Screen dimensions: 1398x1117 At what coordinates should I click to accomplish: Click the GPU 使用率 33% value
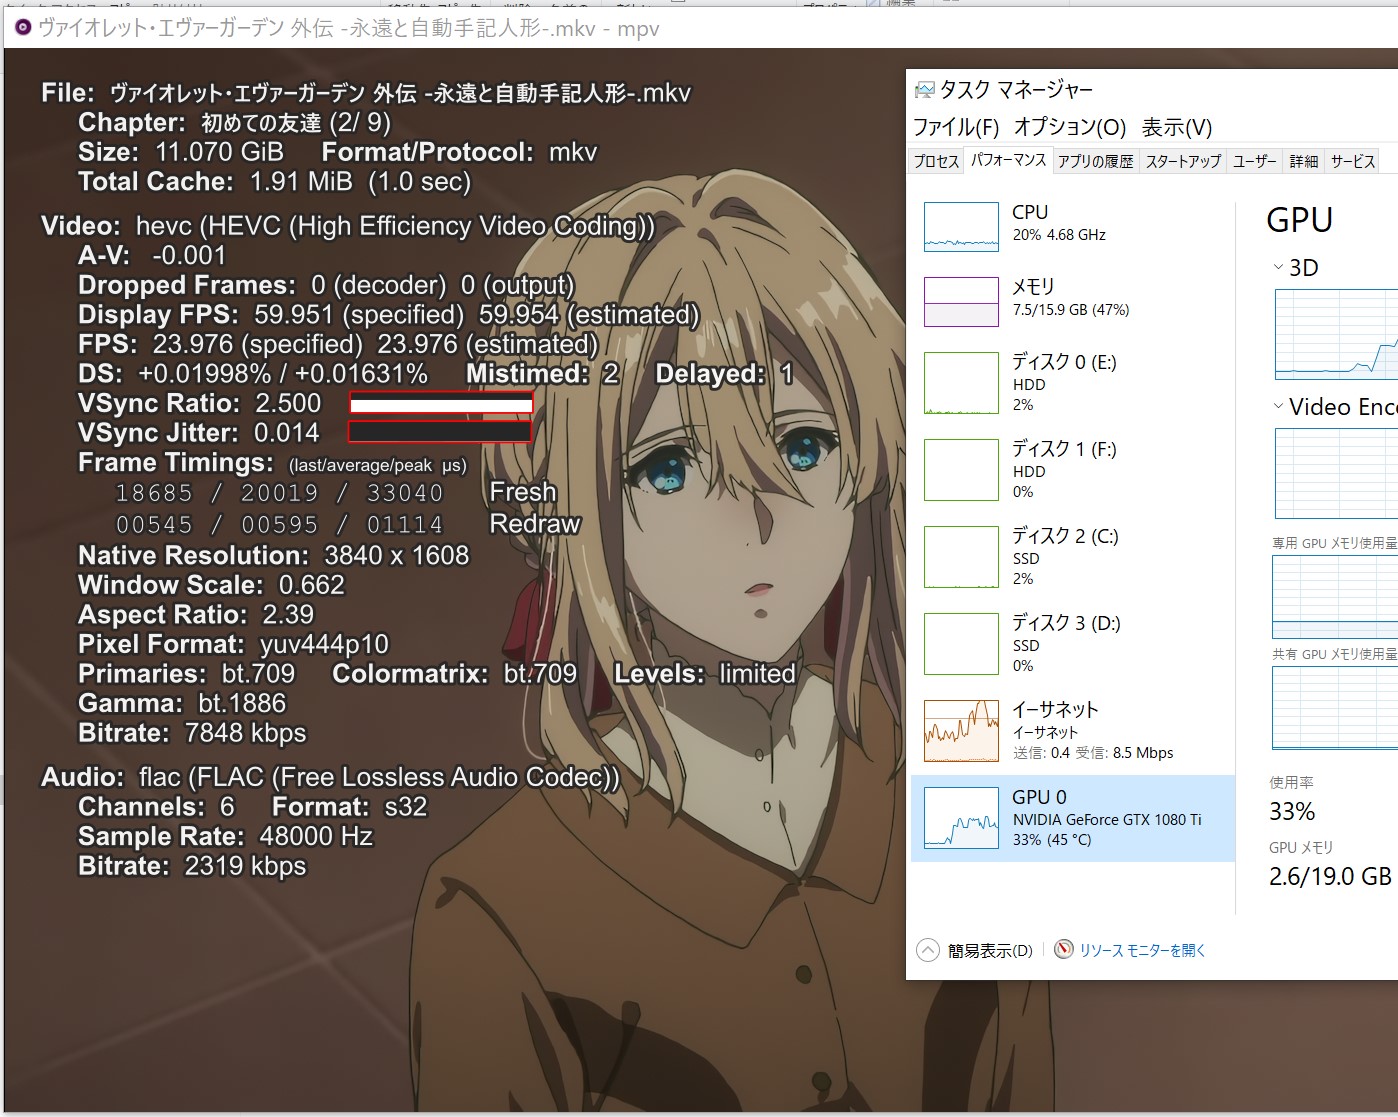1292,811
